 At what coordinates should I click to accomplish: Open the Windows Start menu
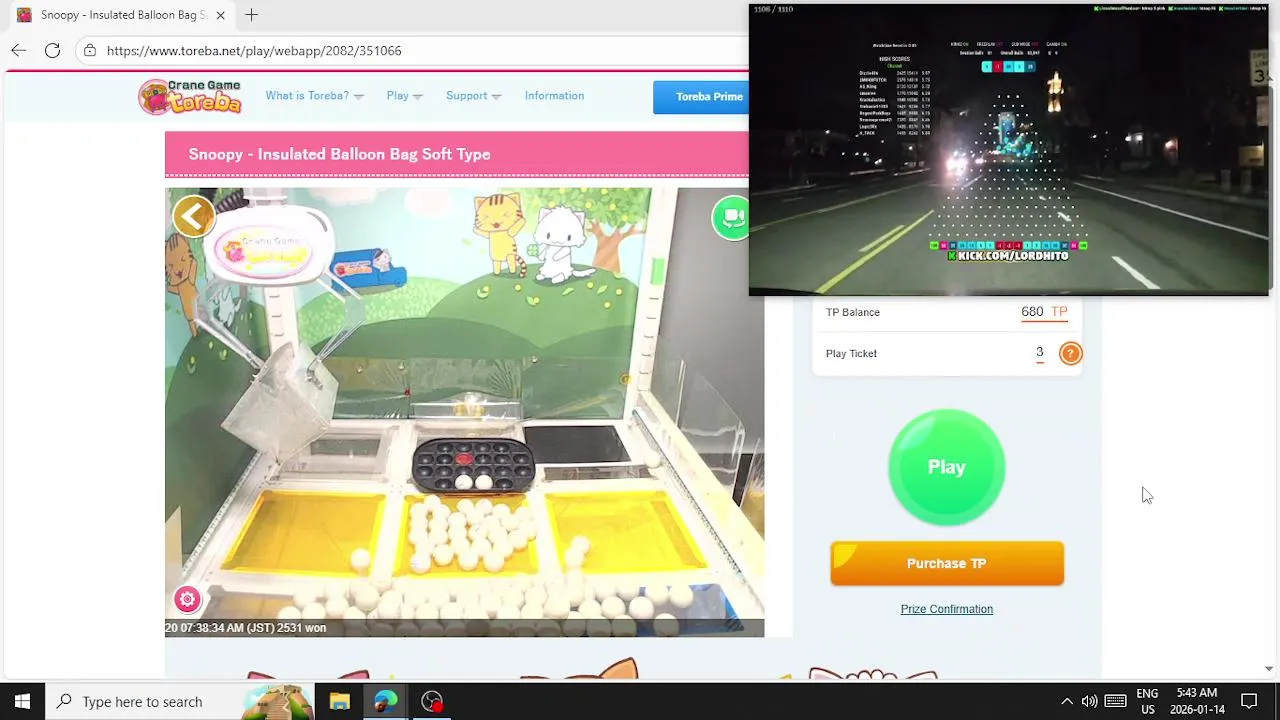tap(22, 701)
